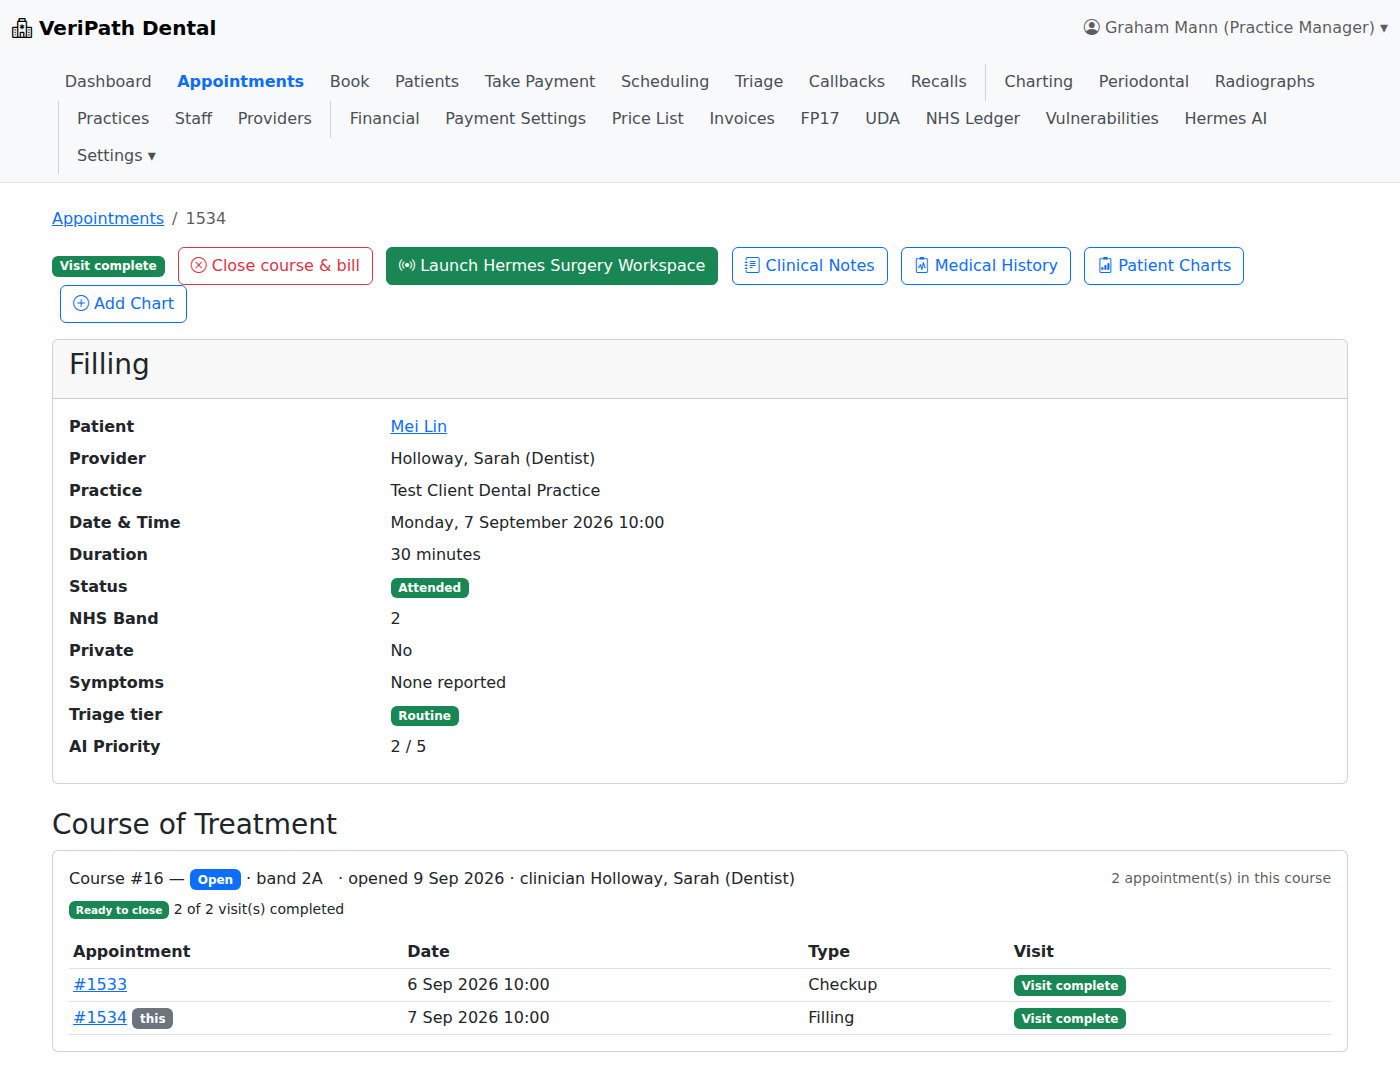Open the Patients section
Viewport: 1400px width, 1068px height.
[427, 81]
